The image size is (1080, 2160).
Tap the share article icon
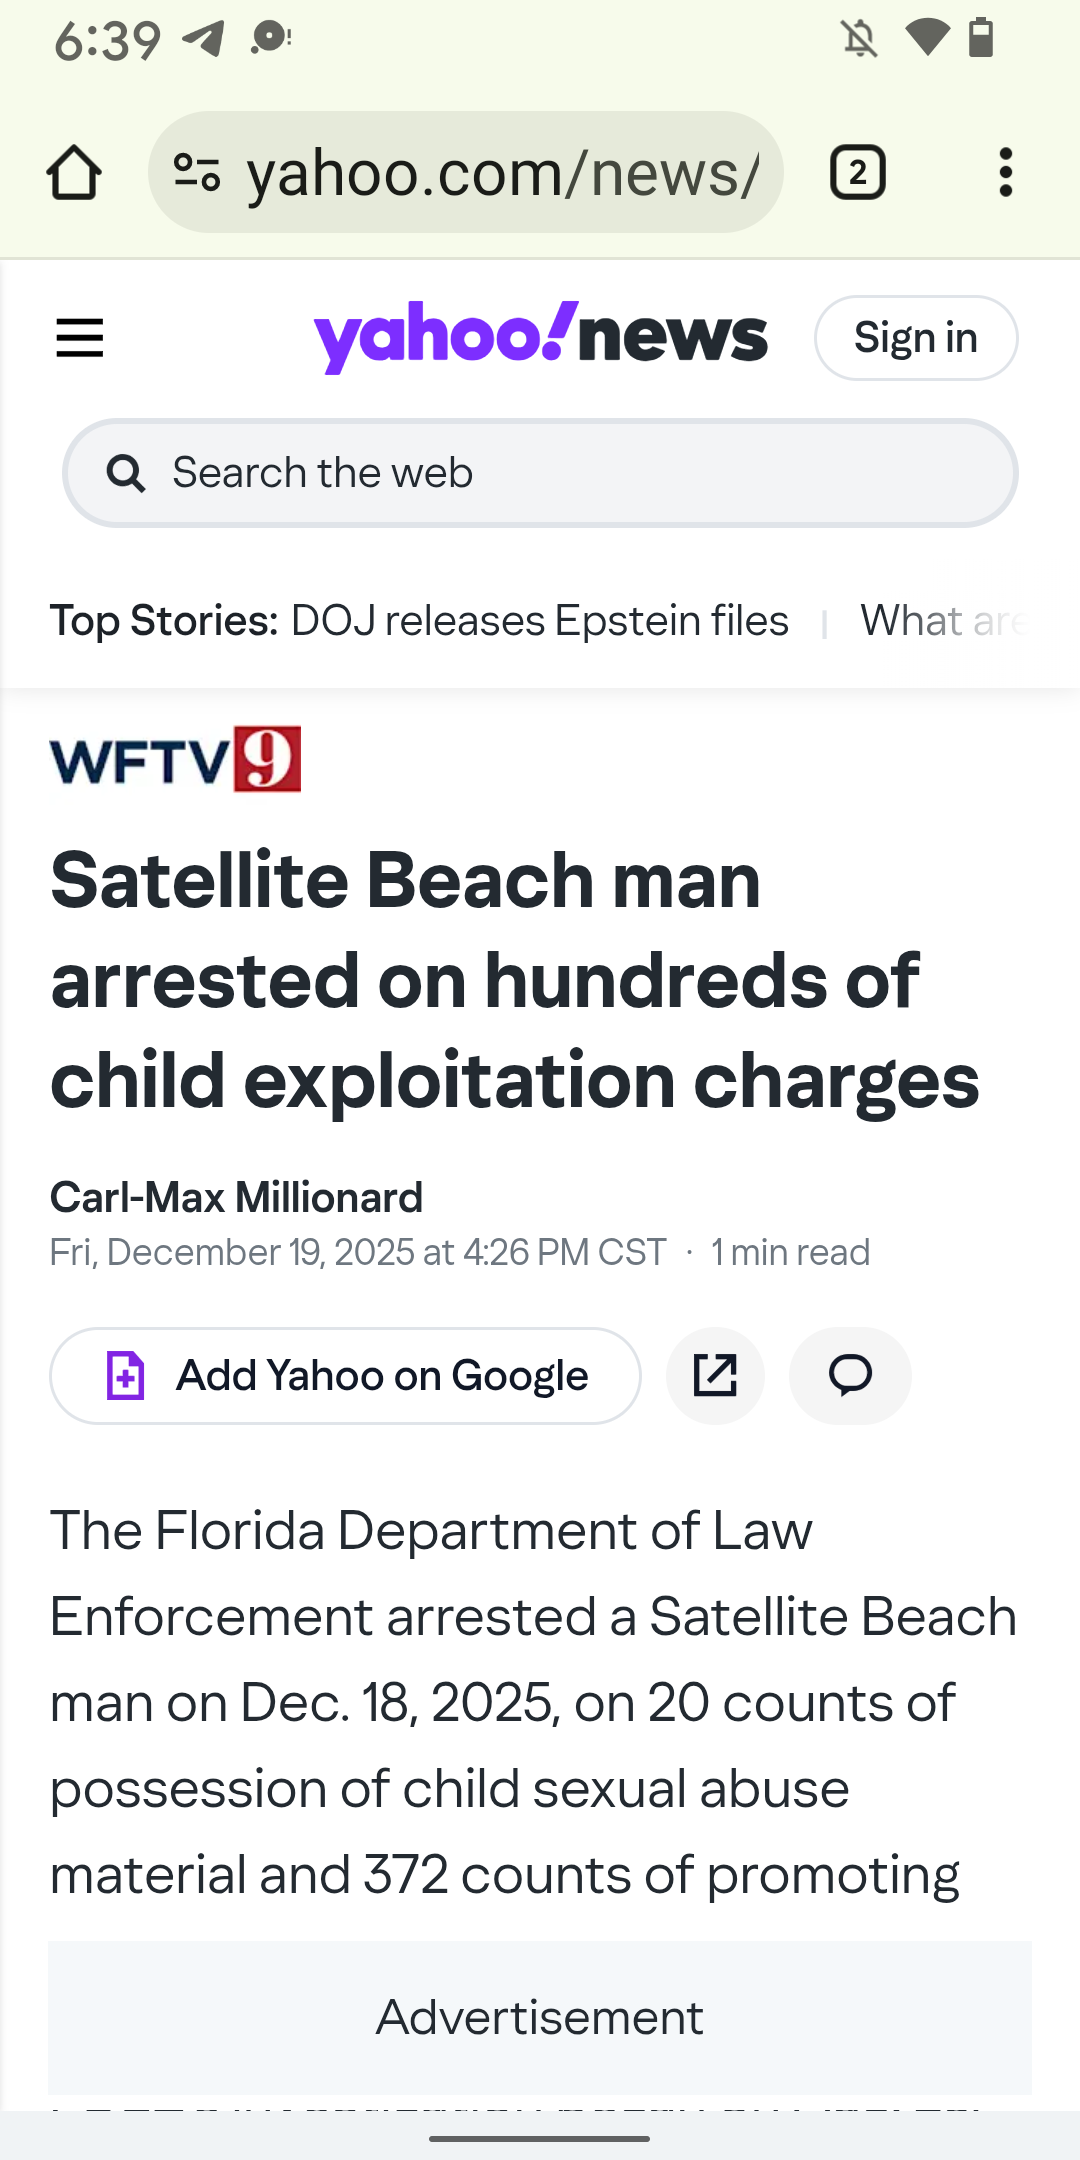(x=716, y=1376)
